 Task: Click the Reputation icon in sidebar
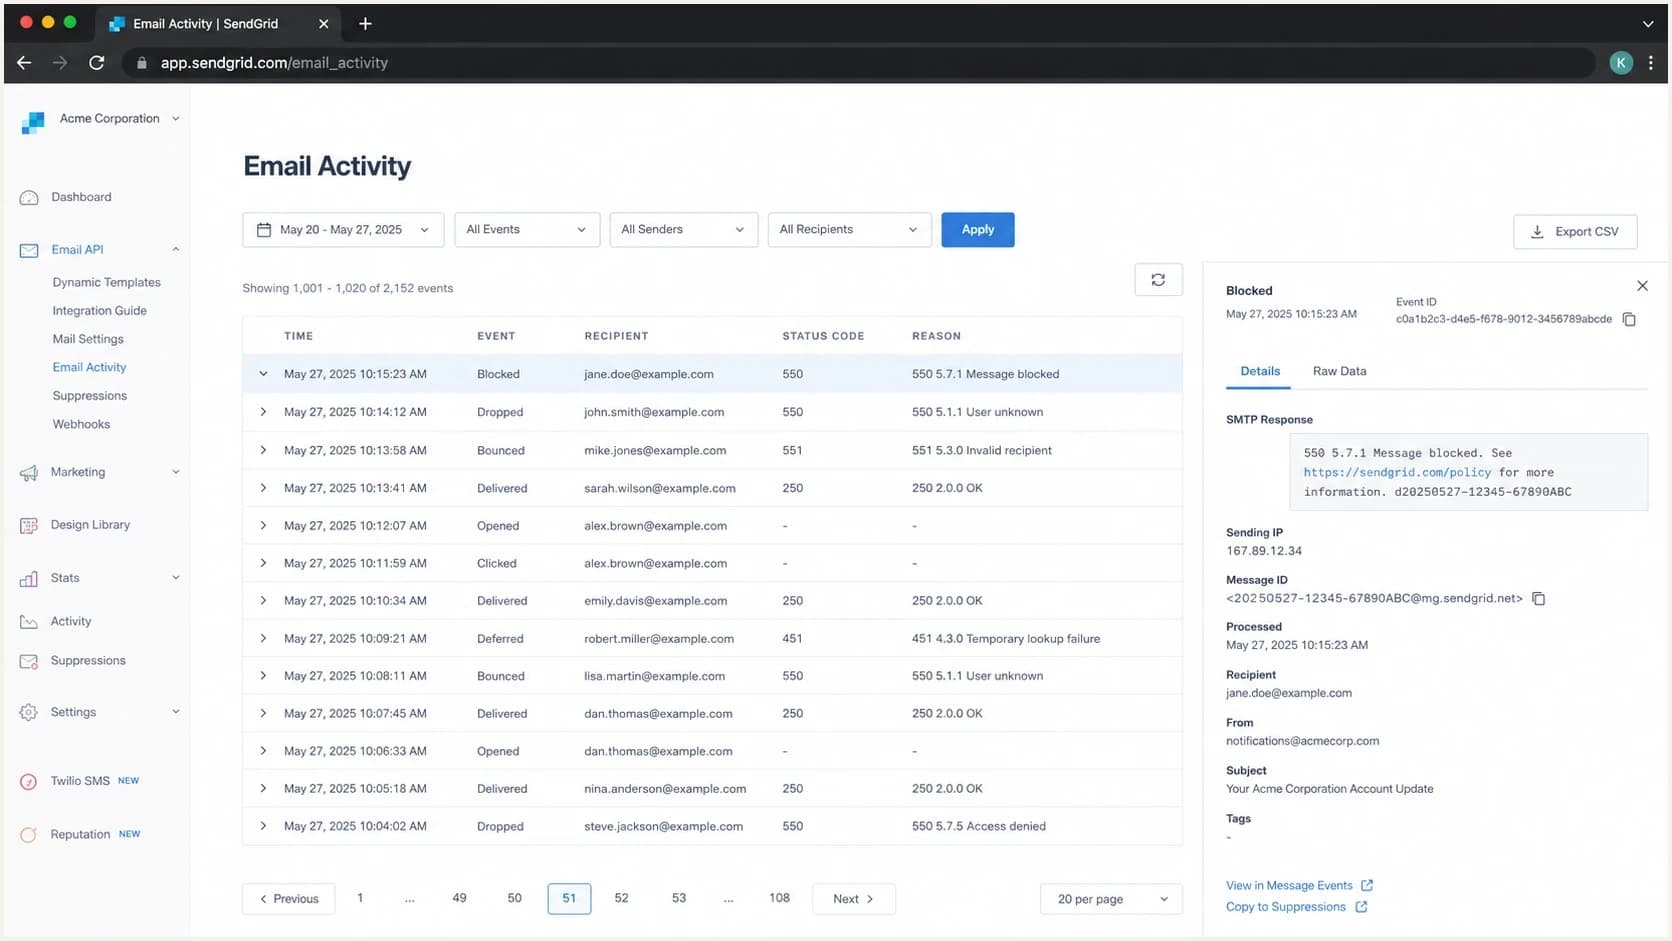(29, 835)
